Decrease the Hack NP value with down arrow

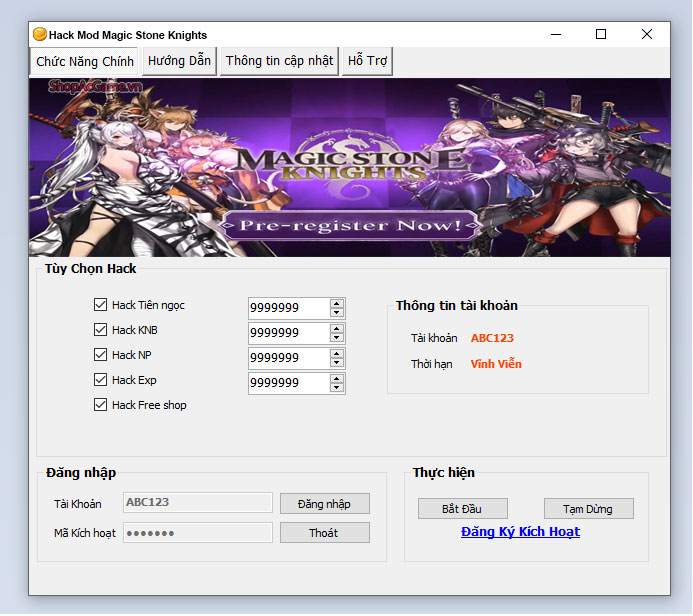[337, 363]
